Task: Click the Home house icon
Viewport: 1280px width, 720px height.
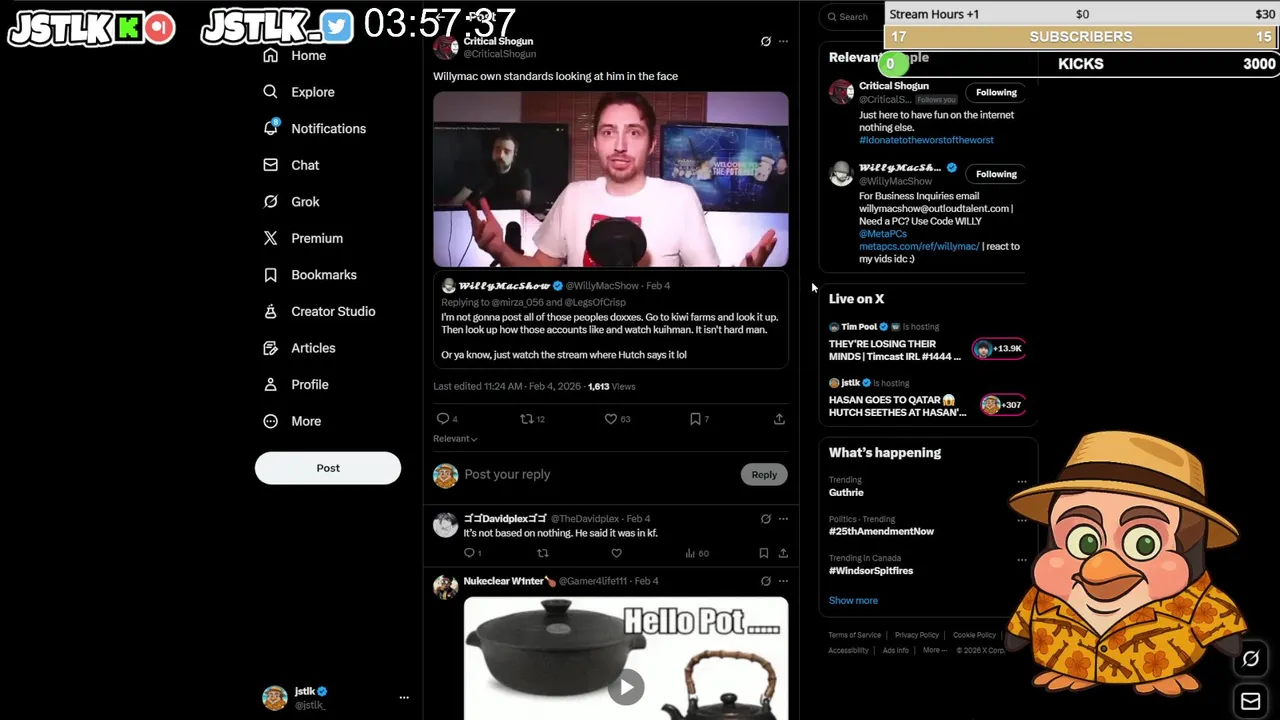Action: click(270, 56)
